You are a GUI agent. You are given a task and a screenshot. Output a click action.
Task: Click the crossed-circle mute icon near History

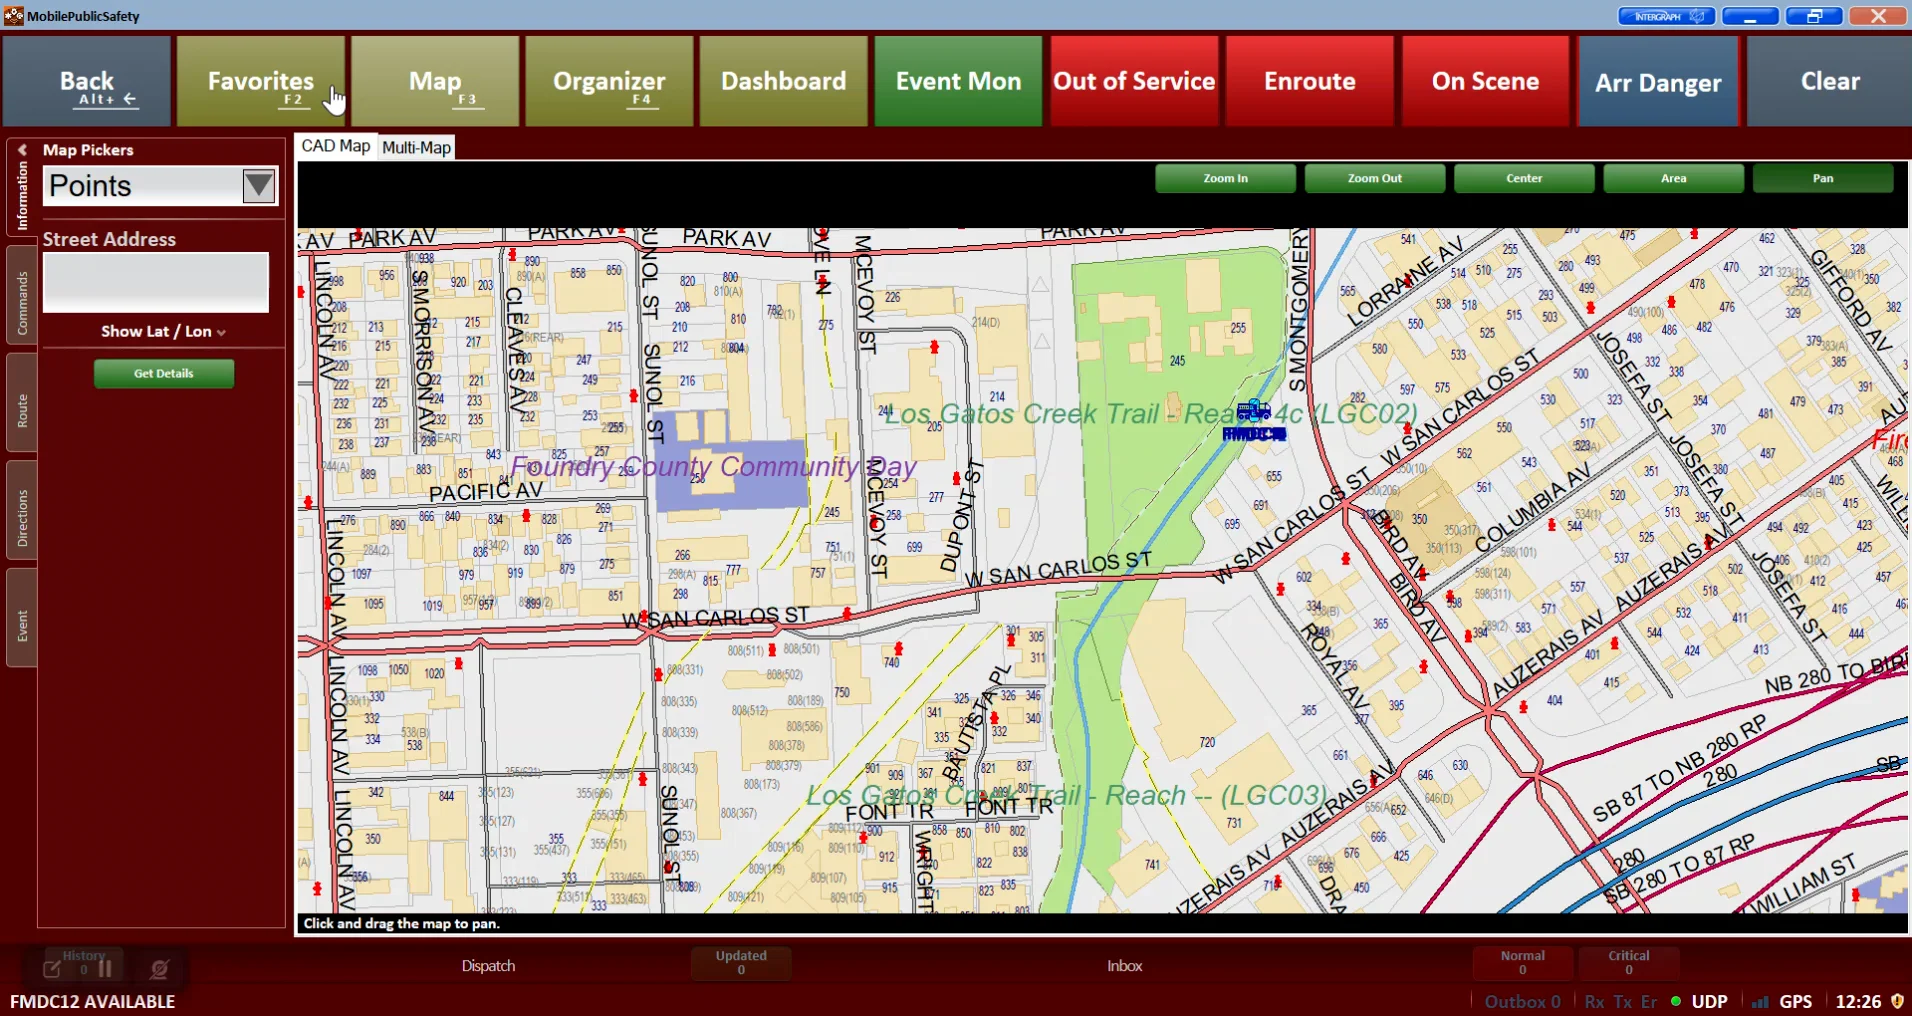[158, 970]
